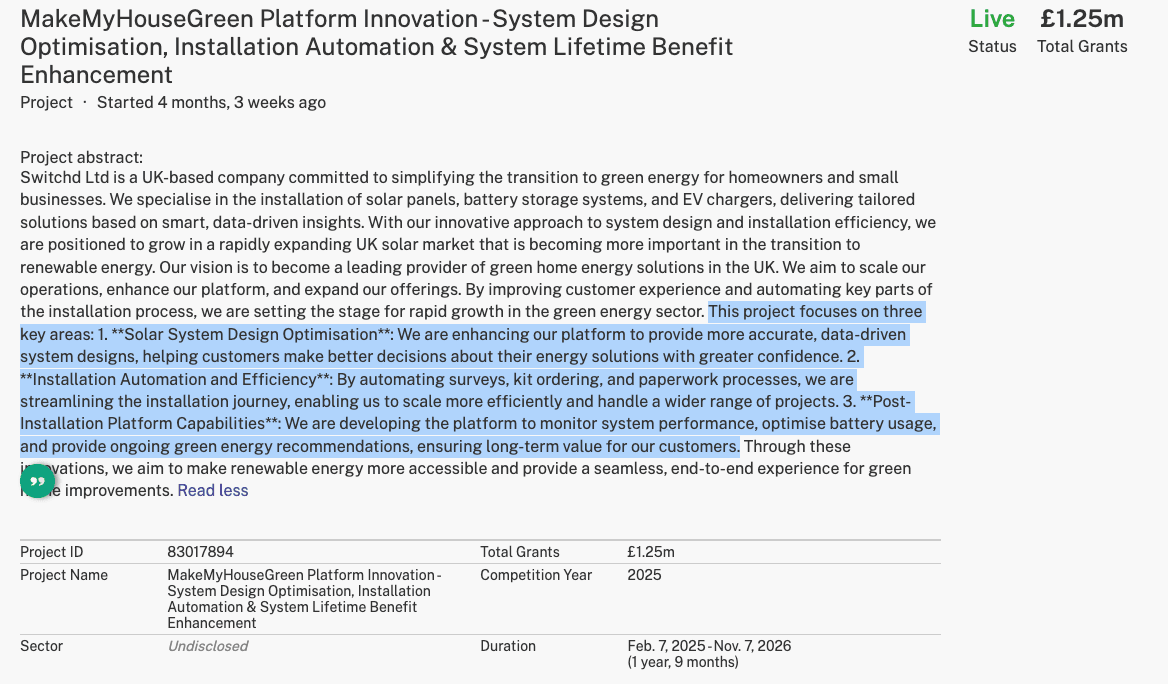The image size is (1168, 684).
Task: Click the 'Project' type label below title
Action: (x=46, y=102)
